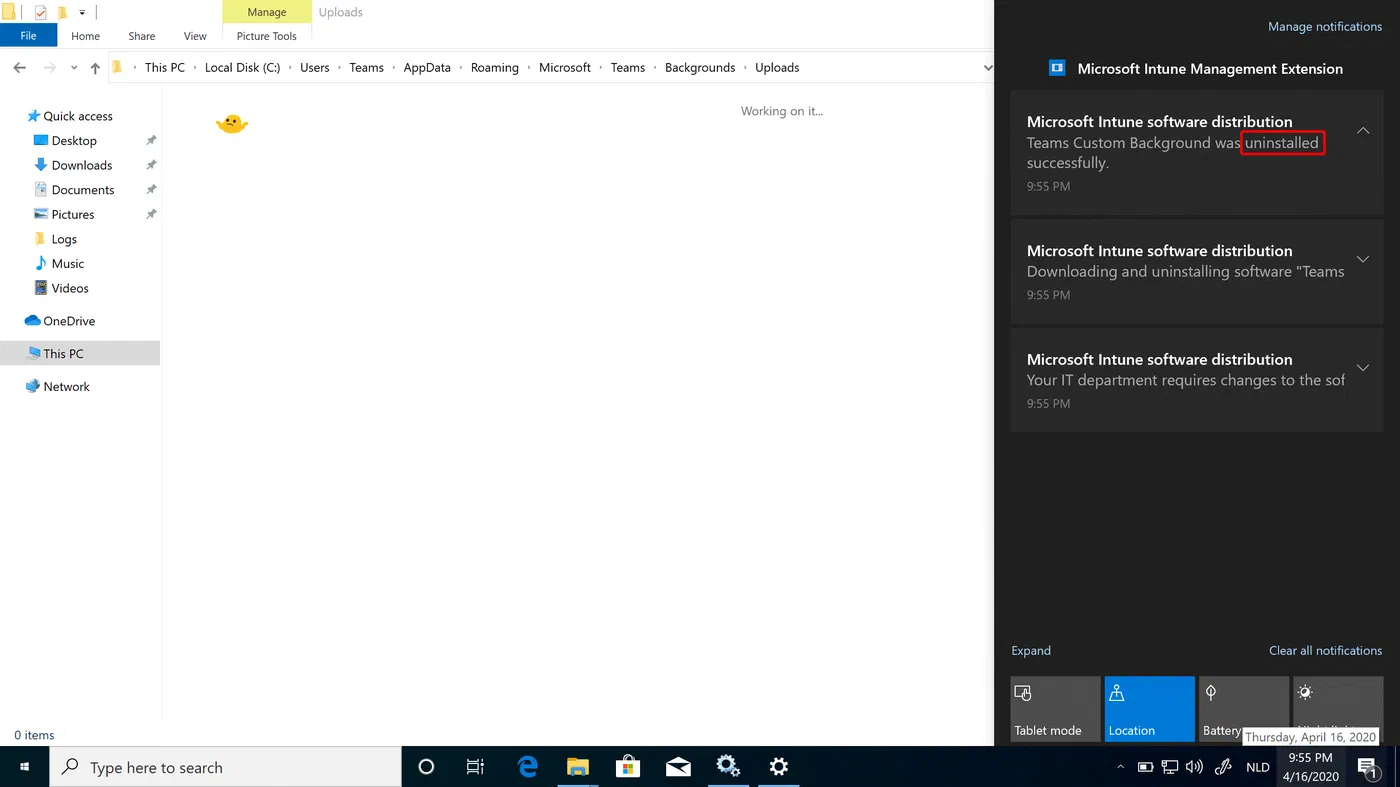
Task: Click the Roaming breadcrumb segment
Action: (495, 68)
